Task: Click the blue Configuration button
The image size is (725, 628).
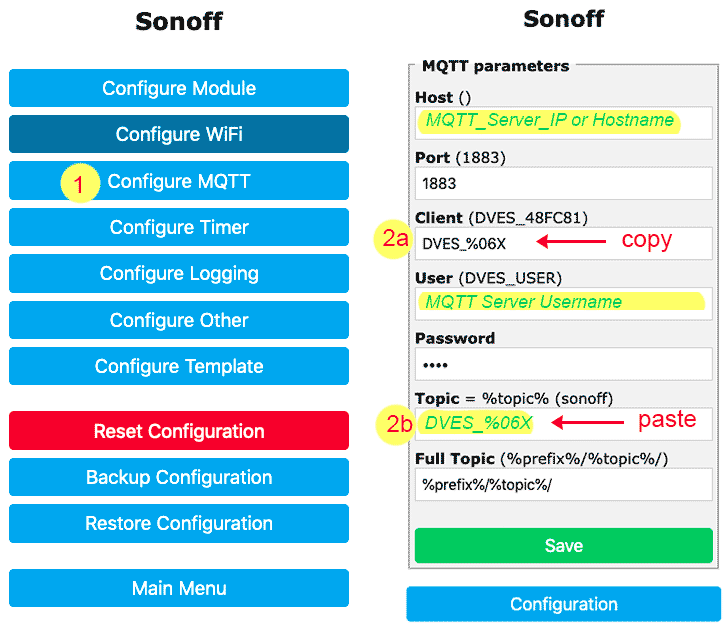Action: (x=564, y=604)
